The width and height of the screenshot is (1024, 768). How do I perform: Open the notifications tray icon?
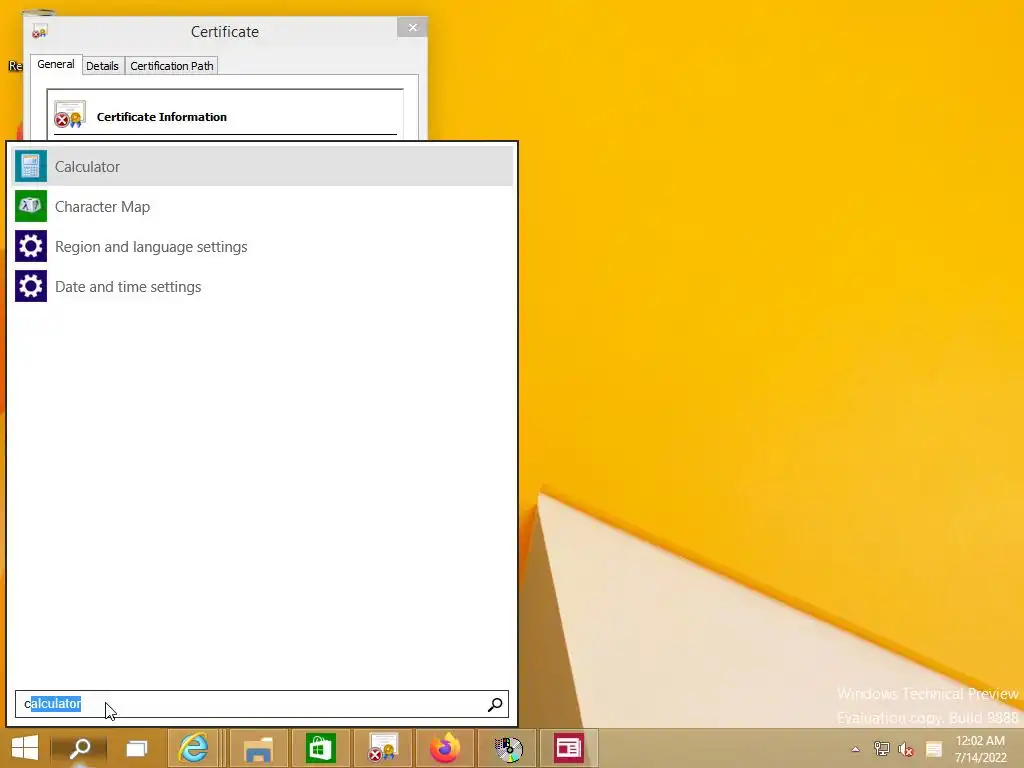pyautogui.click(x=934, y=749)
